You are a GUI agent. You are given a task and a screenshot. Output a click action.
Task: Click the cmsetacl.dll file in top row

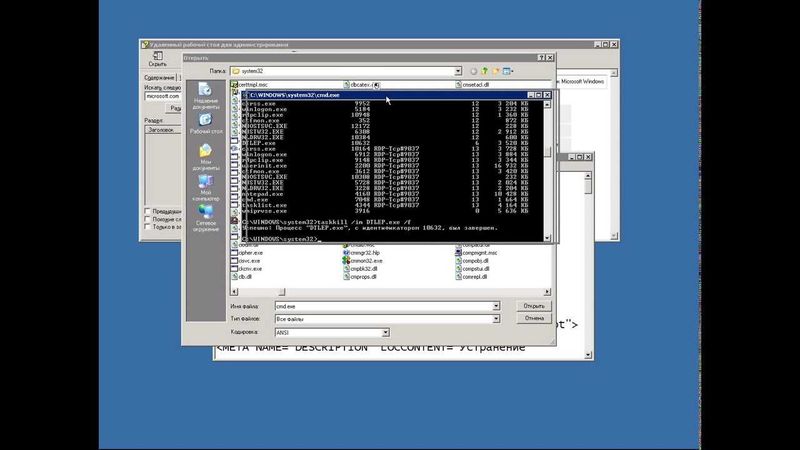coord(471,85)
